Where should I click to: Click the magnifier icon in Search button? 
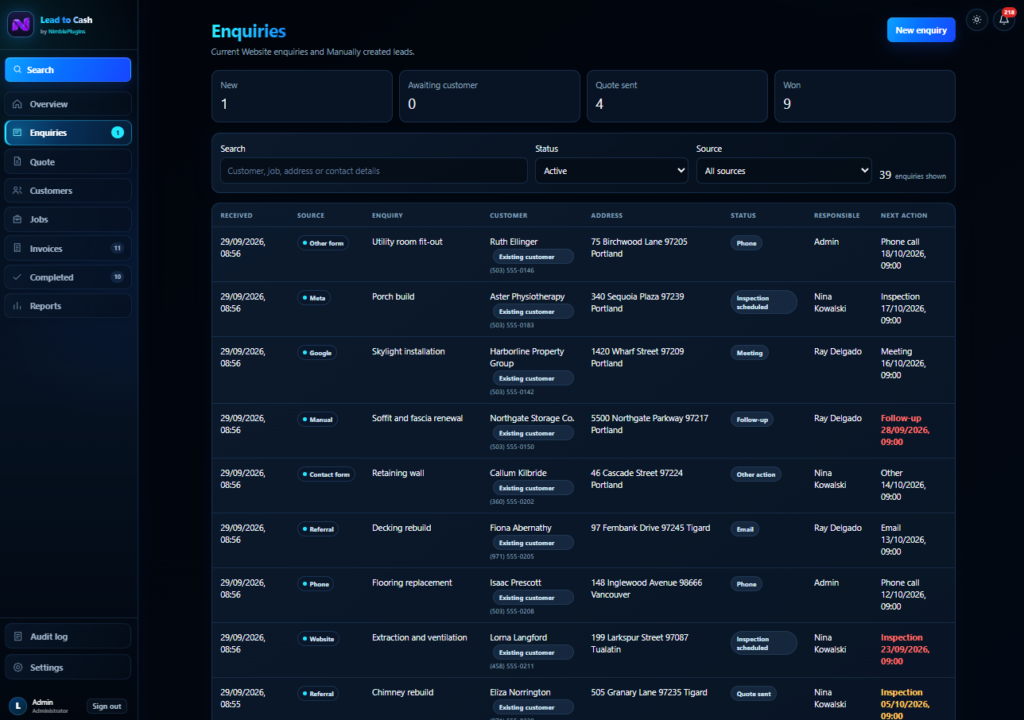(x=18, y=69)
